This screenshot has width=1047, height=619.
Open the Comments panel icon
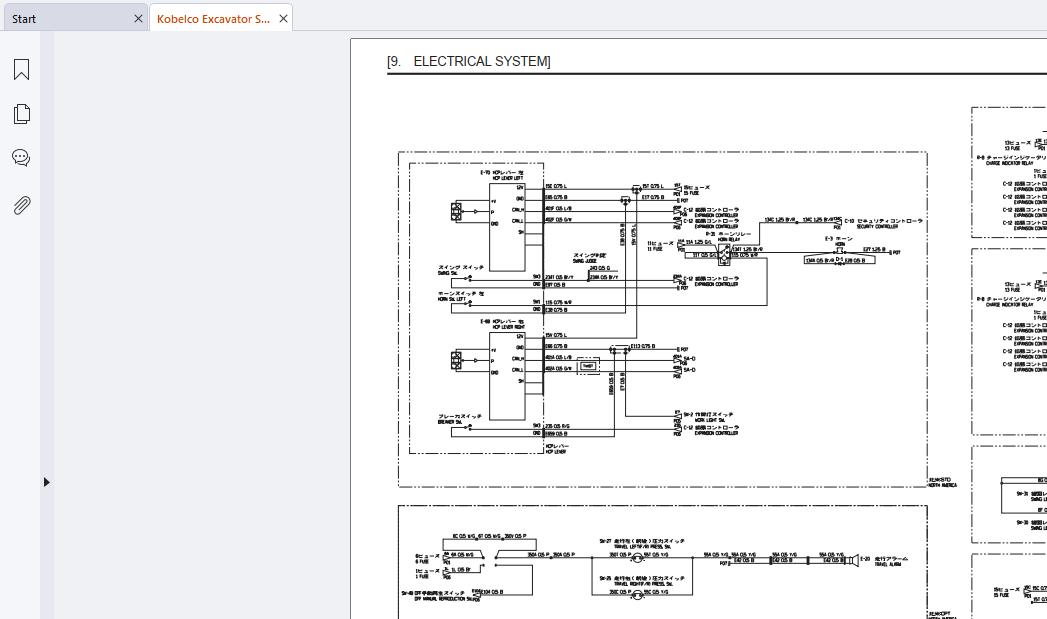coord(21,158)
